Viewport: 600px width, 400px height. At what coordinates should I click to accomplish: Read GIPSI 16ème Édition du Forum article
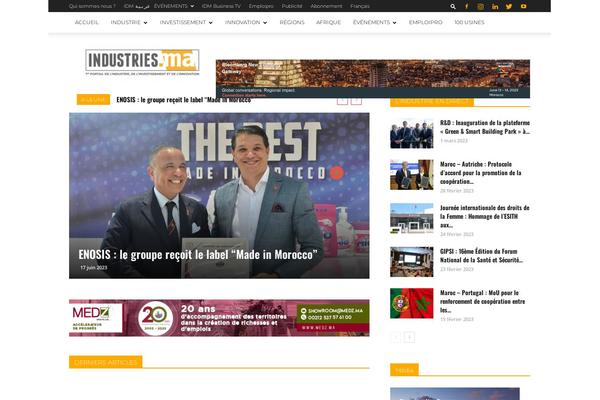click(x=481, y=255)
